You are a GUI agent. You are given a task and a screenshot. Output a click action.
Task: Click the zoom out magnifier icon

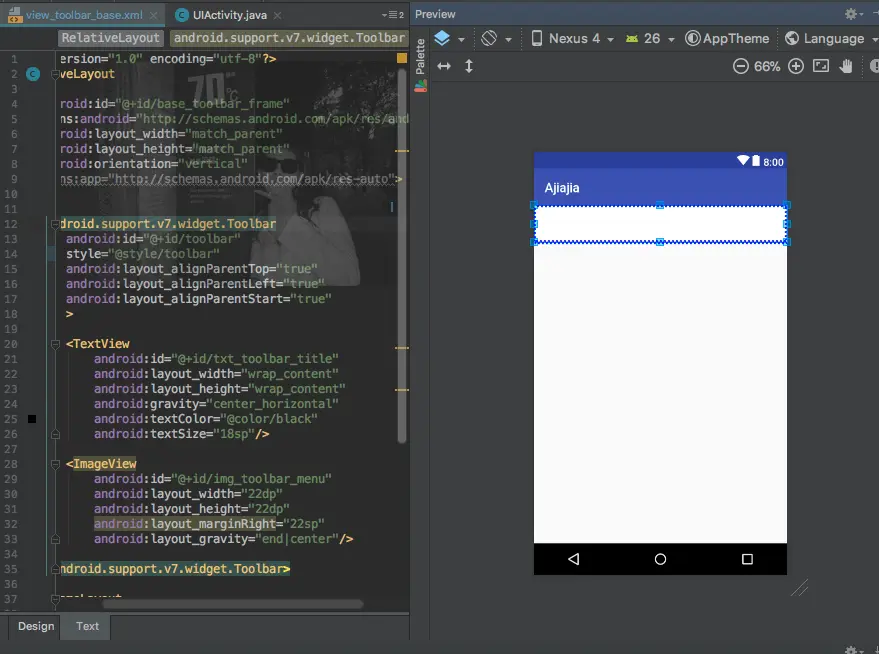[740, 66]
